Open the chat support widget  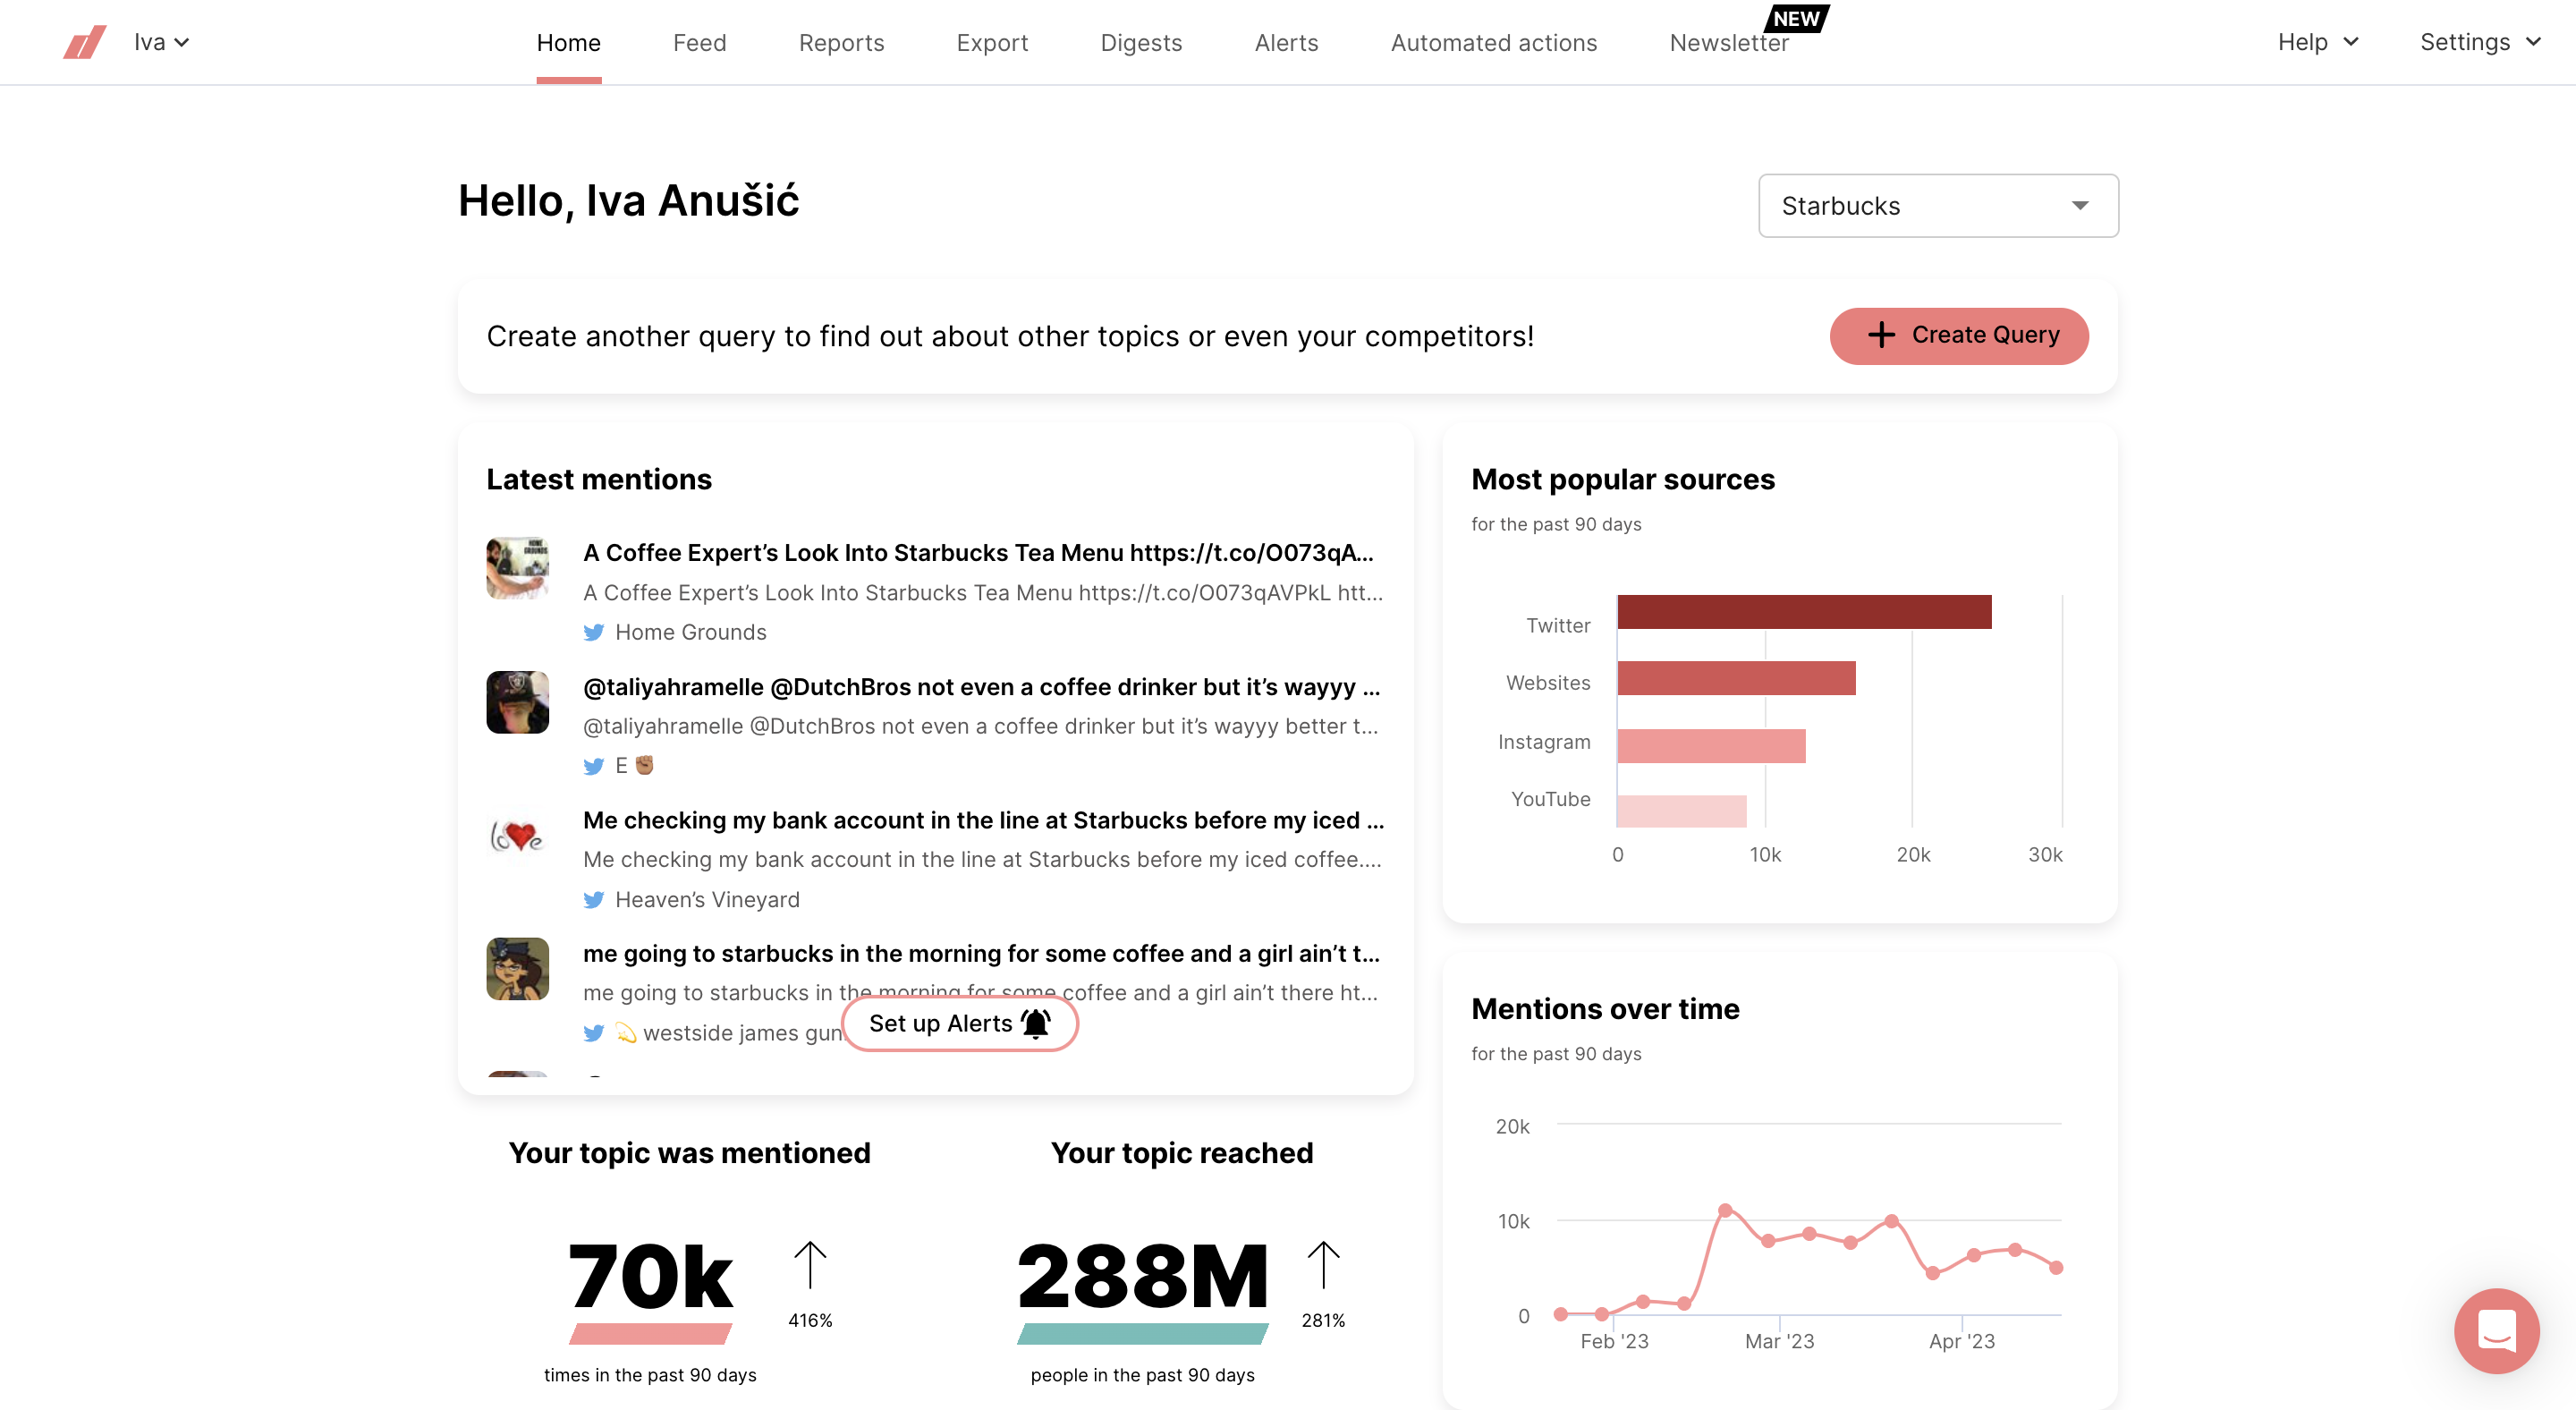click(2496, 1331)
